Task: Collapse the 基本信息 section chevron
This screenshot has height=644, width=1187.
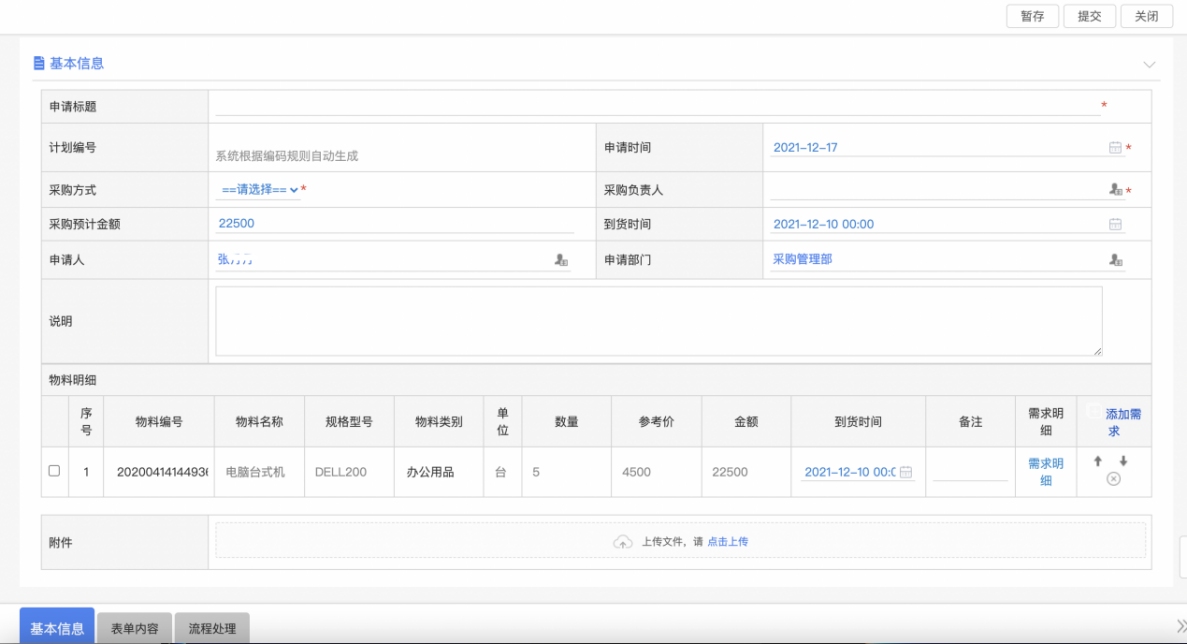Action: click(1149, 64)
